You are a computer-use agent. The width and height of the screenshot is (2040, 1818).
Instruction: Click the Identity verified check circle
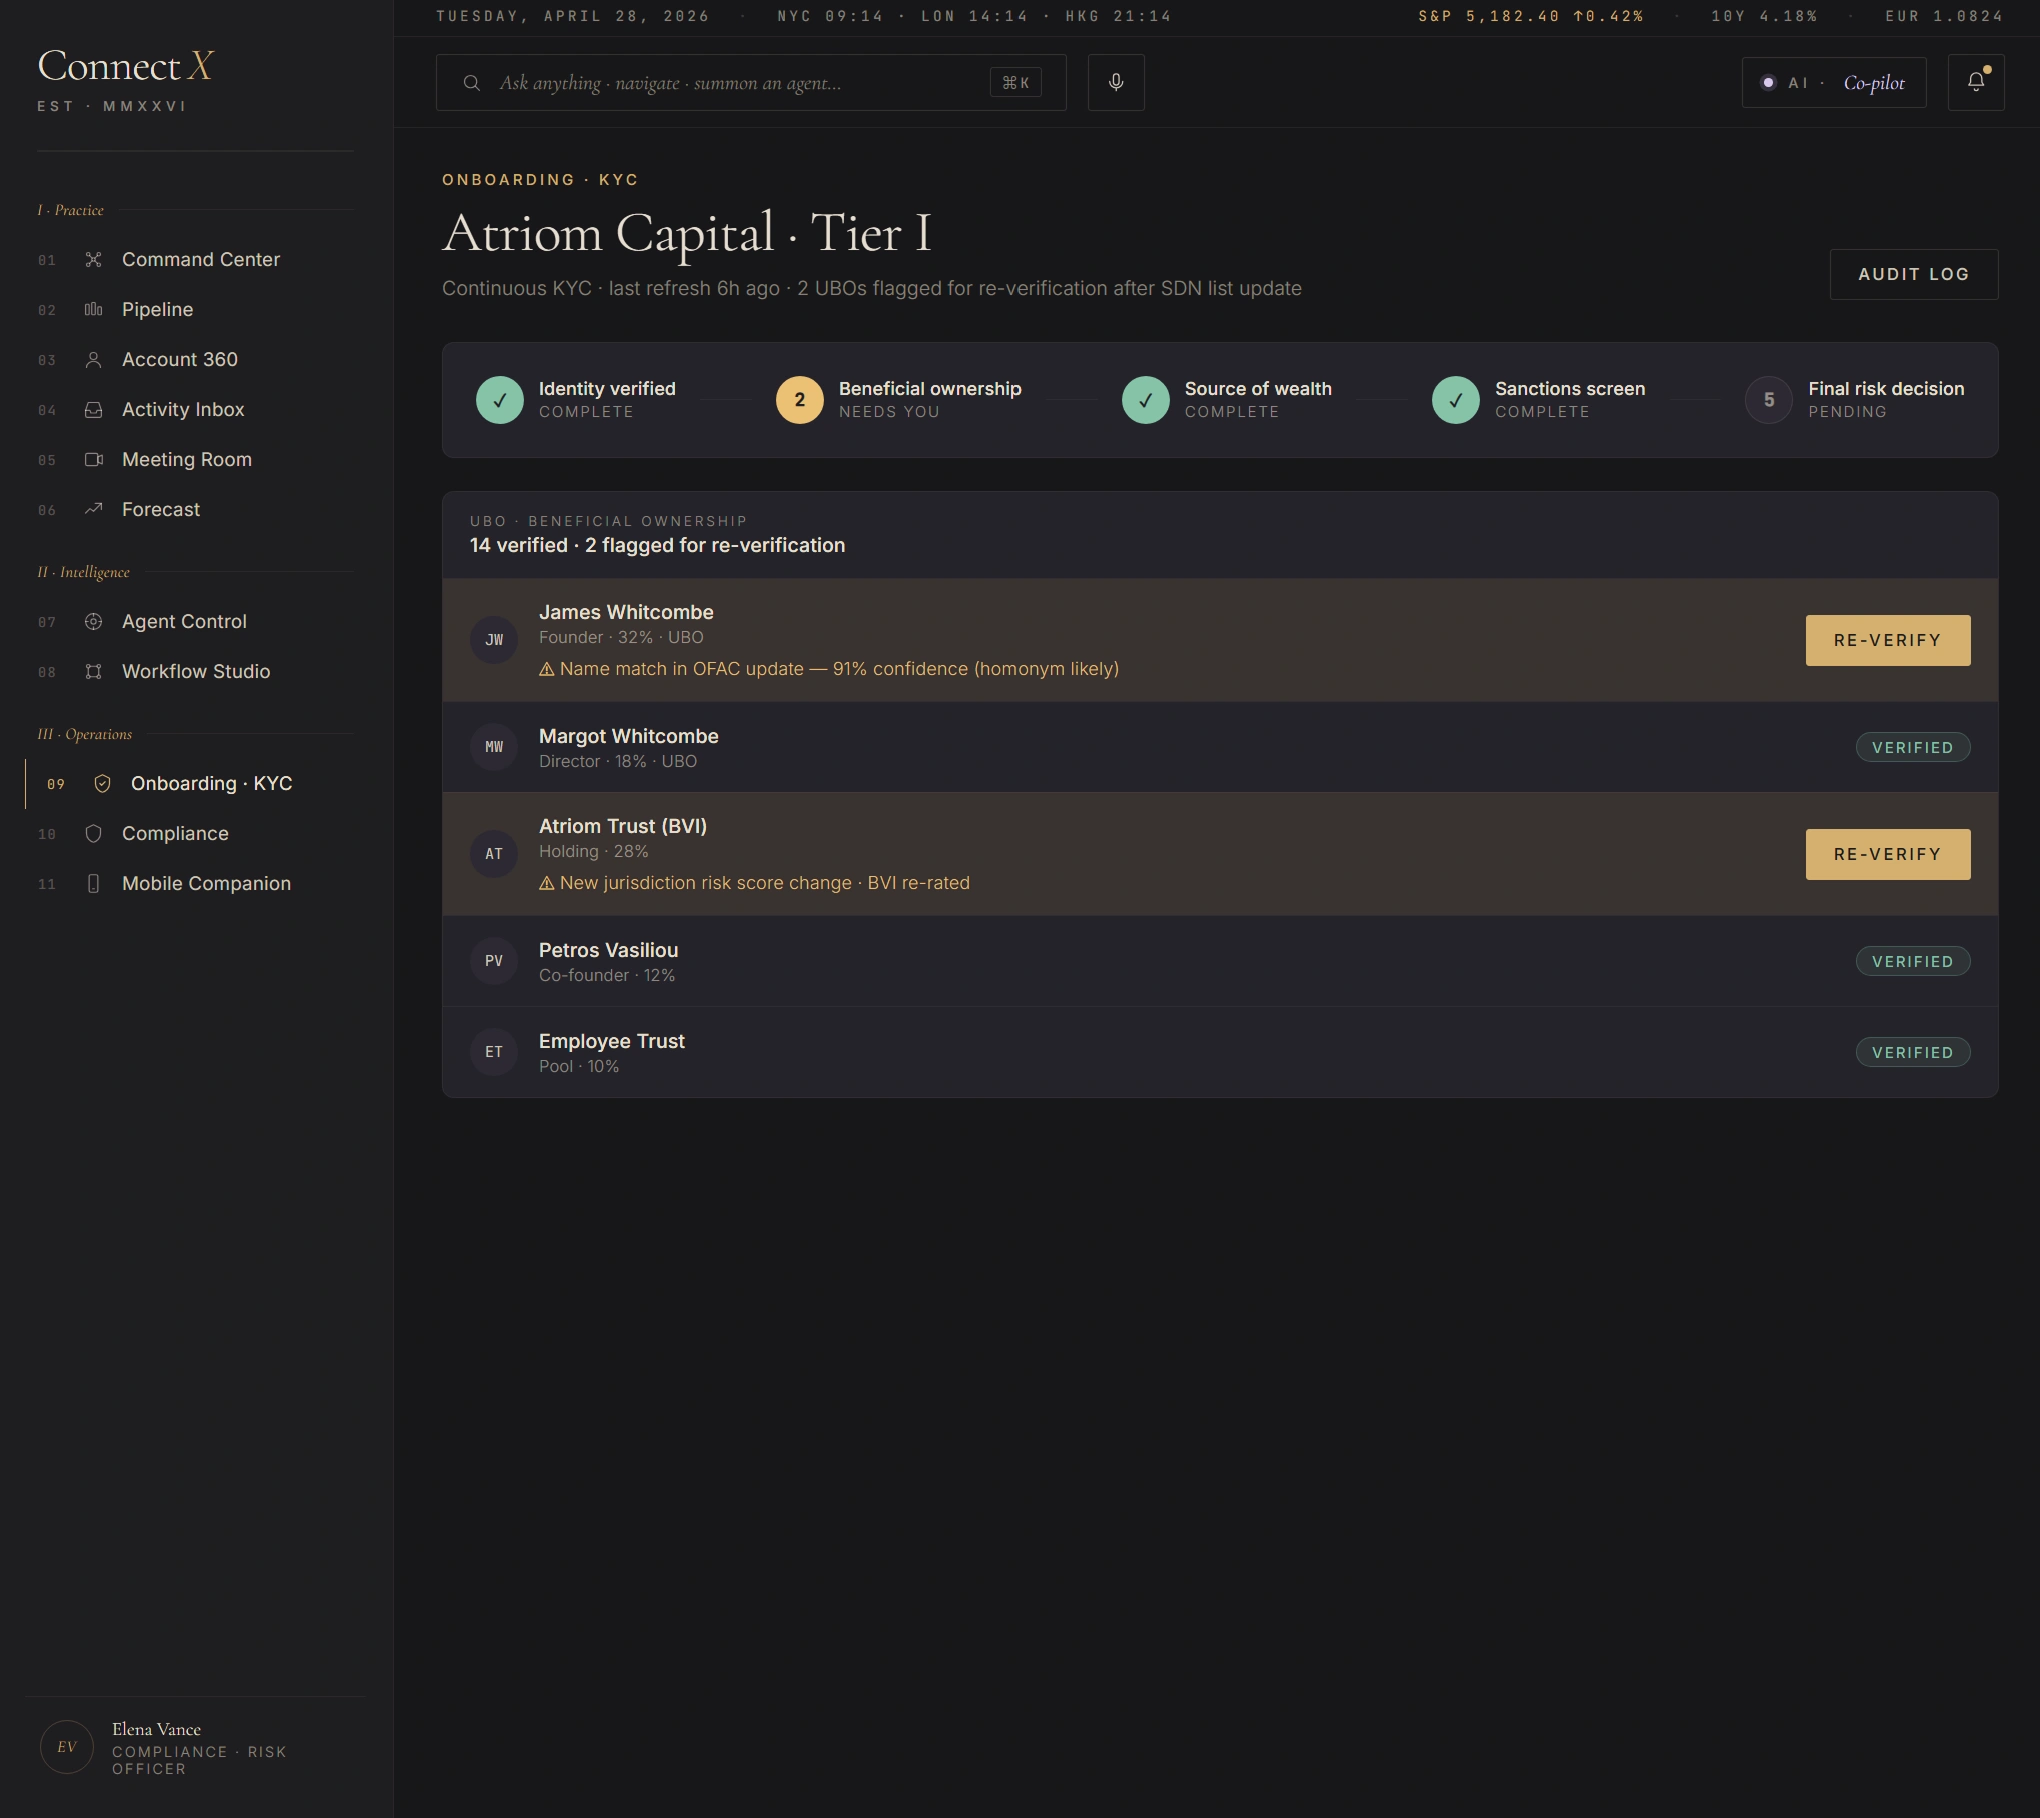500,399
